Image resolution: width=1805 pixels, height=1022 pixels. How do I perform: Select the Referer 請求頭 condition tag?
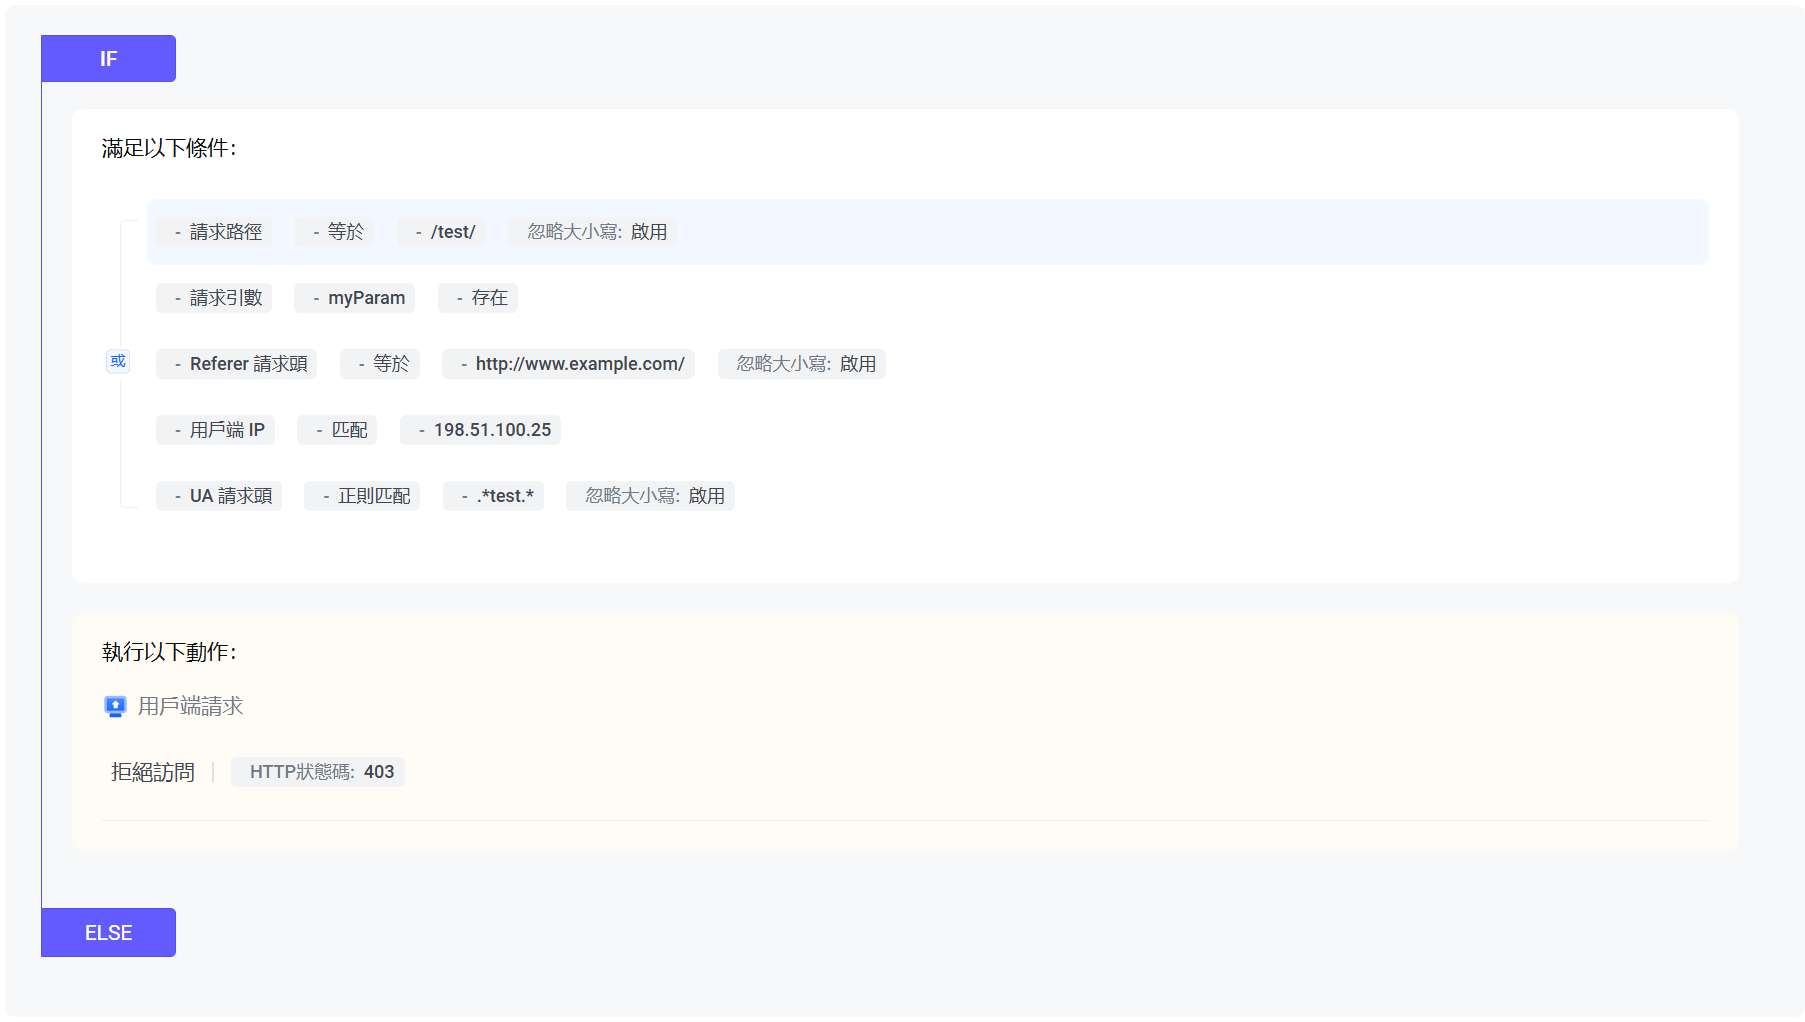pyautogui.click(x=236, y=364)
